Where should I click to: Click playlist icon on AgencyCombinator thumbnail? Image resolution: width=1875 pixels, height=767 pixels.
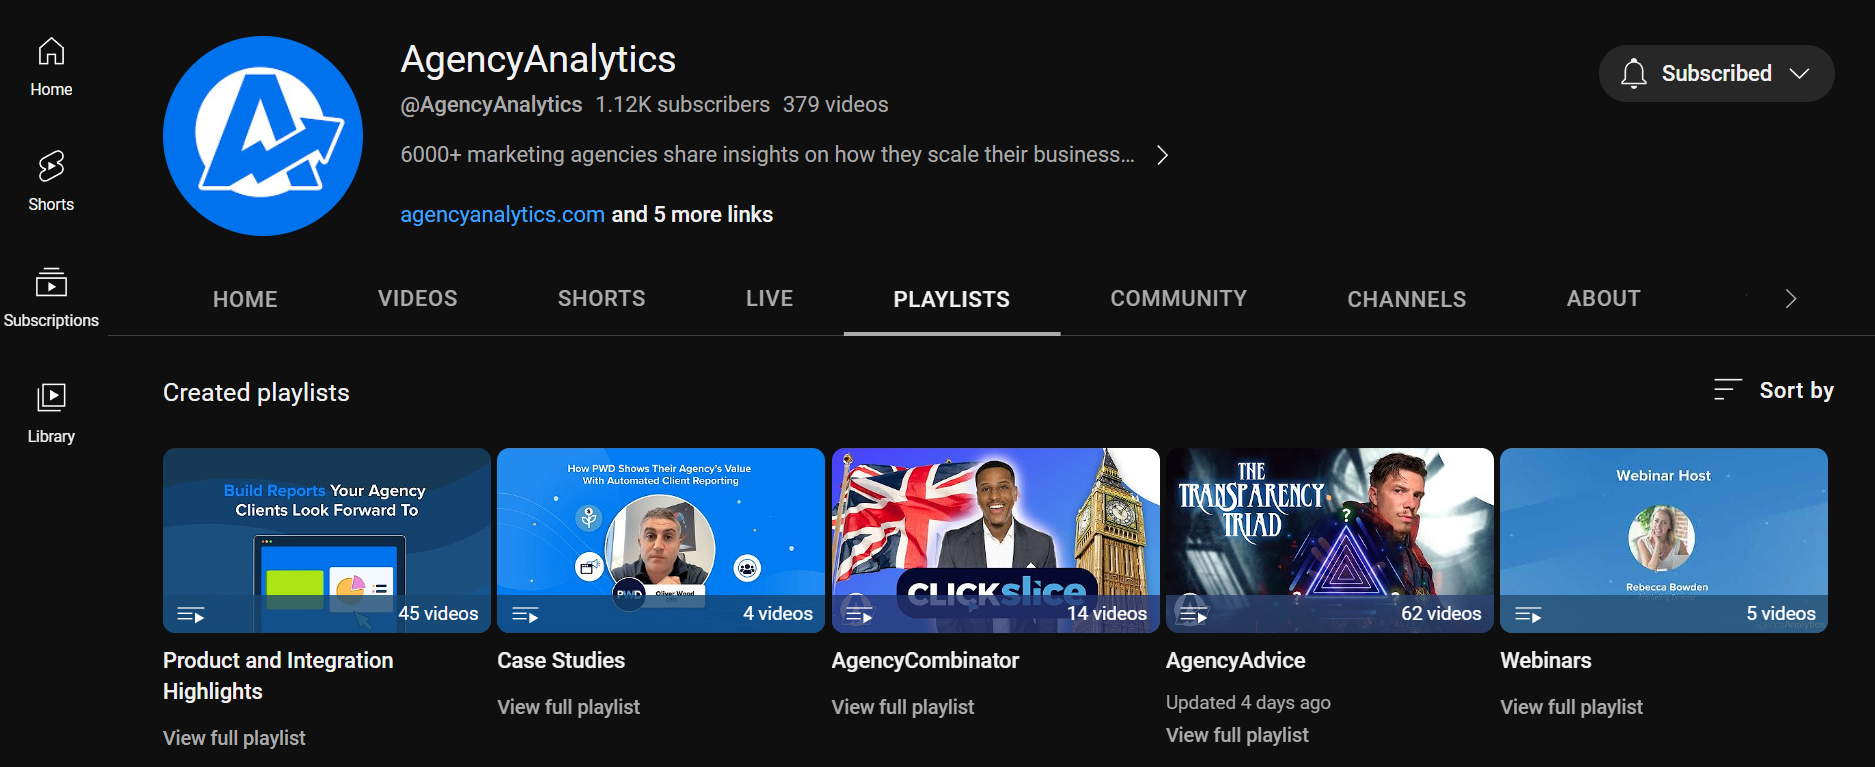point(860,614)
